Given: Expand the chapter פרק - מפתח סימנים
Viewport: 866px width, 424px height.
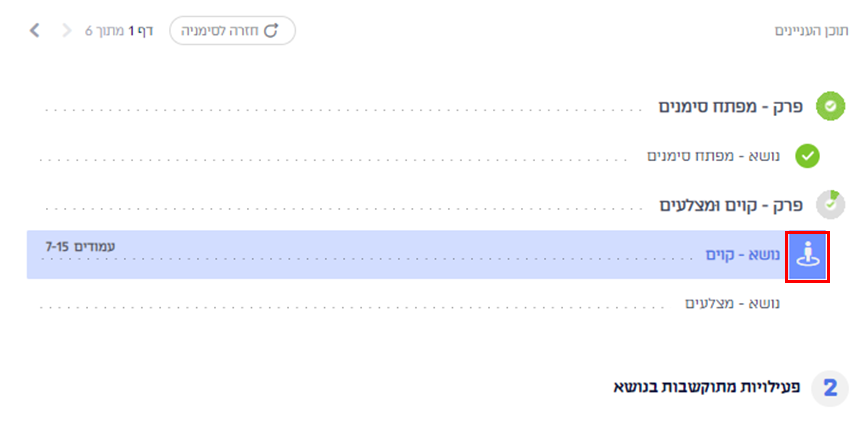Looking at the screenshot, I should pyautogui.click(x=732, y=107).
